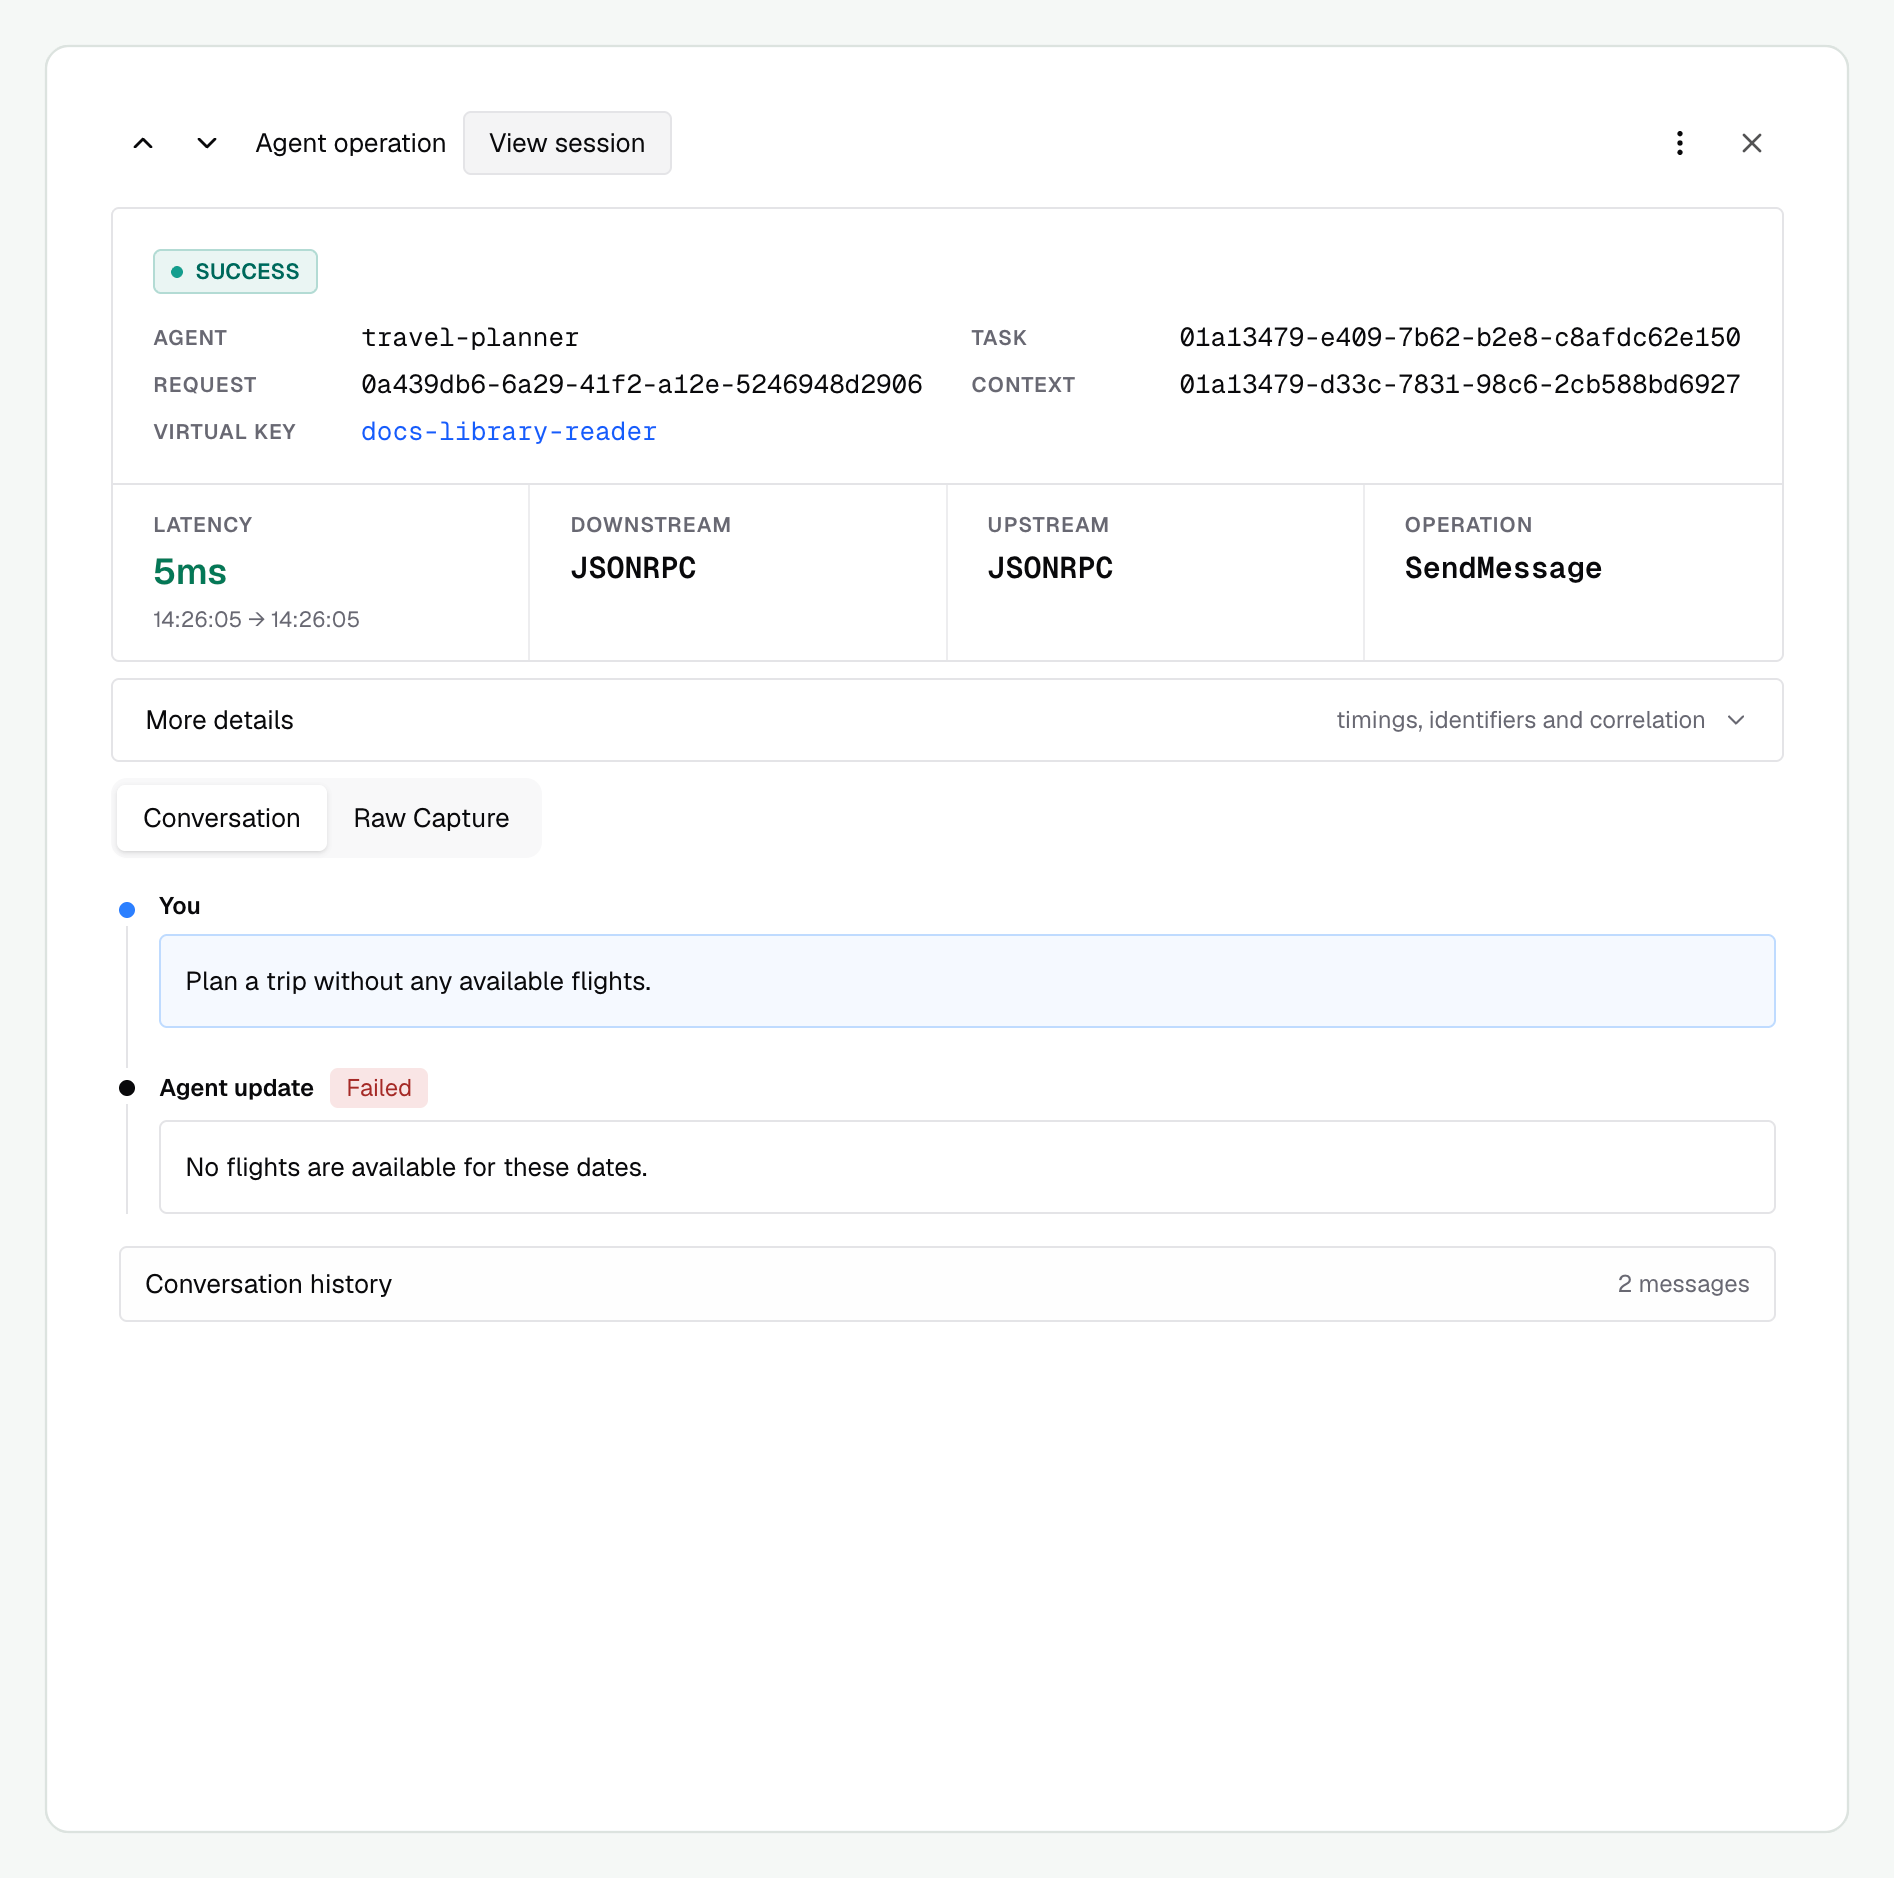The image size is (1894, 1878).
Task: Click the black timeline dot beside Agent update
Action: pyautogui.click(x=127, y=1088)
